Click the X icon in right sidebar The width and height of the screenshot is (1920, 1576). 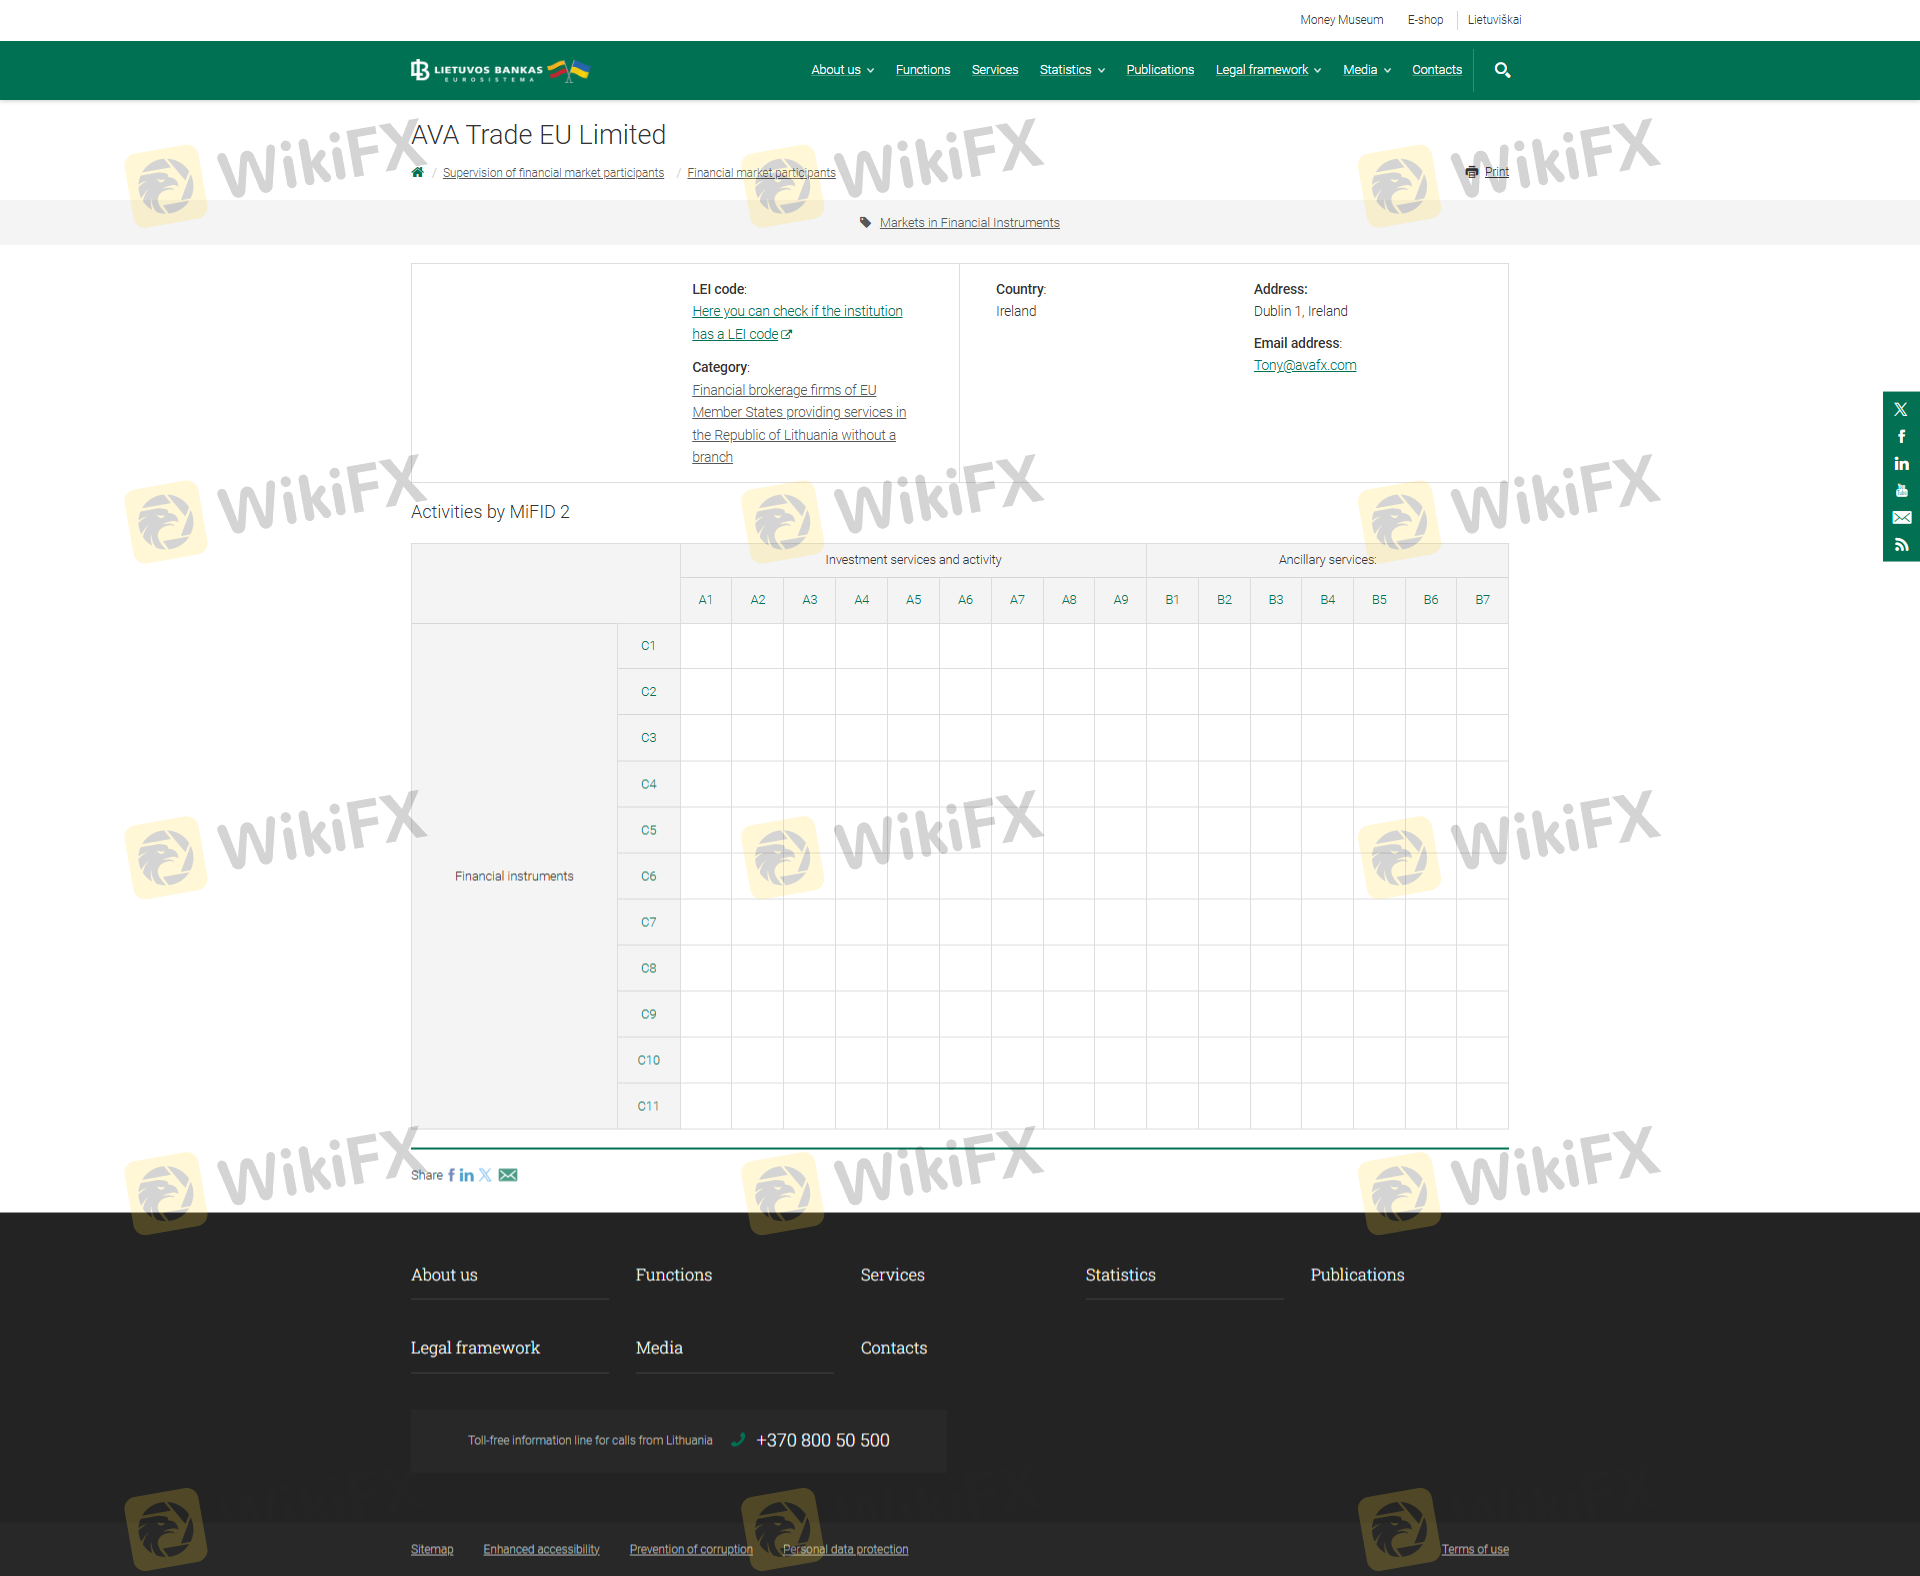(1901, 409)
